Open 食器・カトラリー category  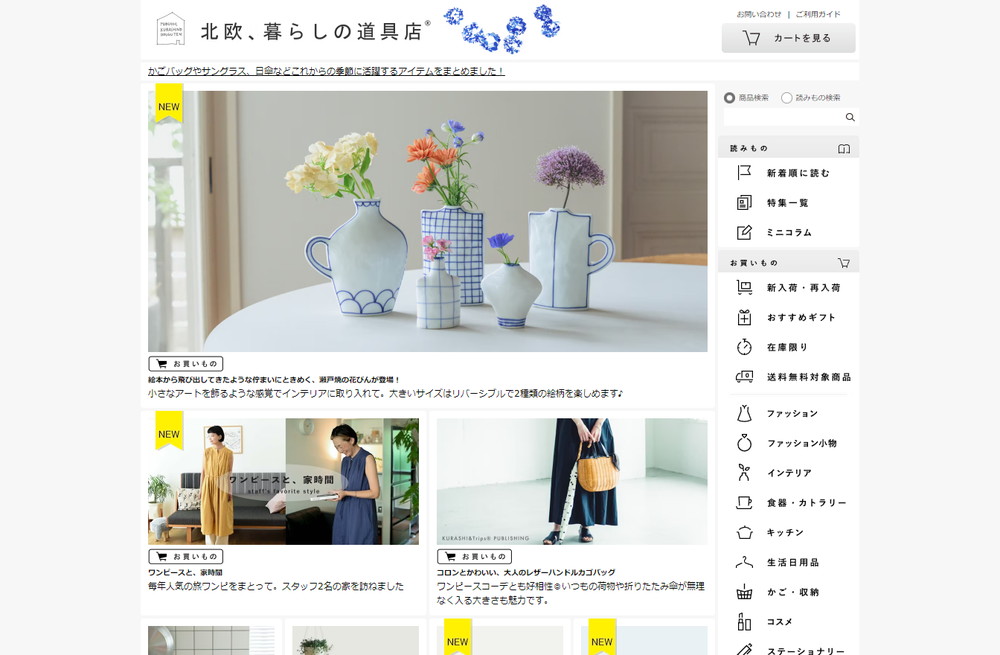click(x=807, y=503)
